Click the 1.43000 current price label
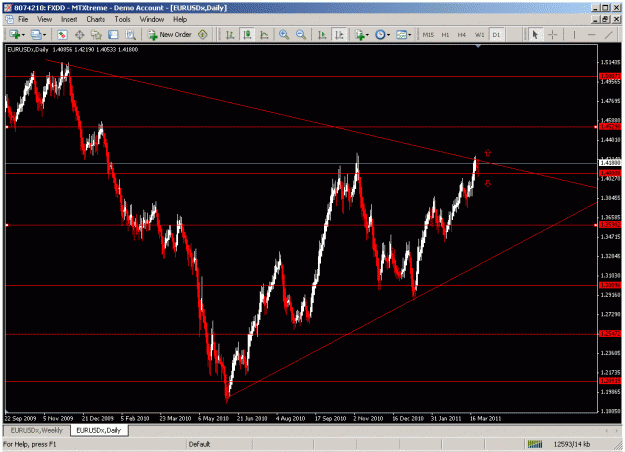The height and width of the screenshot is (452, 625). pos(610,163)
